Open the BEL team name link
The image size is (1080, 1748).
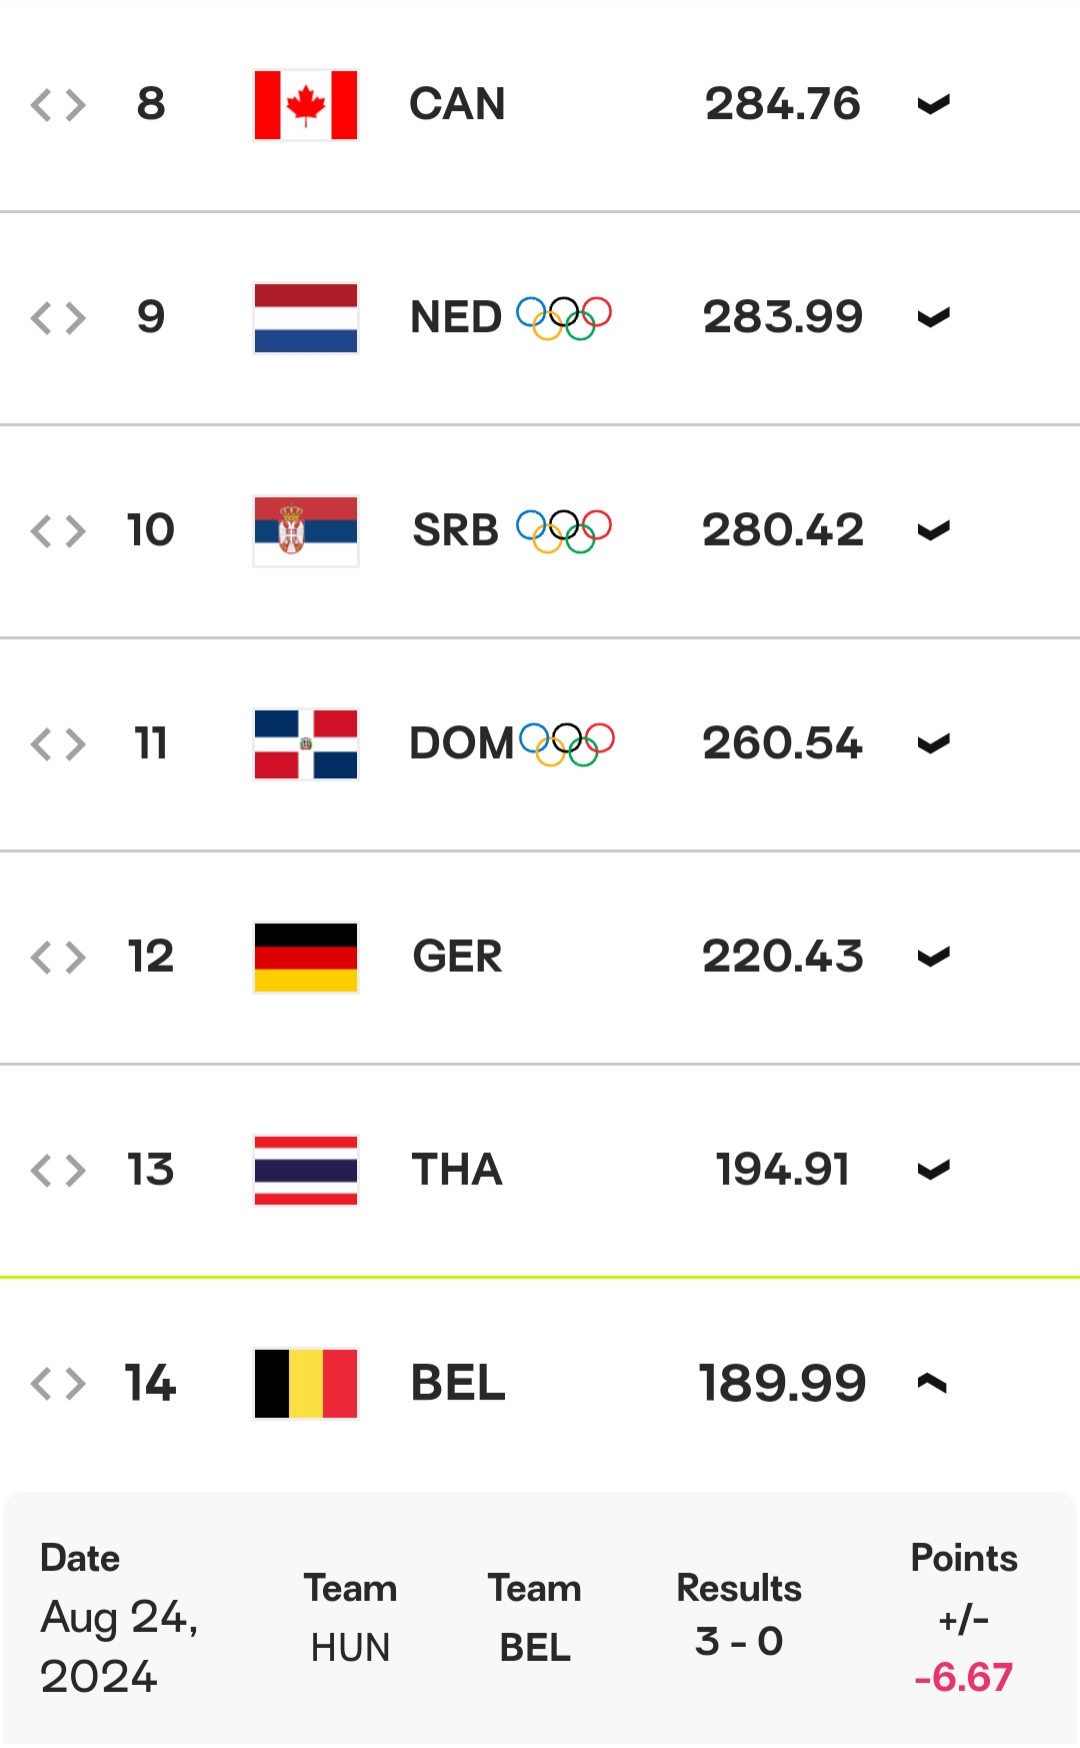tap(458, 1383)
